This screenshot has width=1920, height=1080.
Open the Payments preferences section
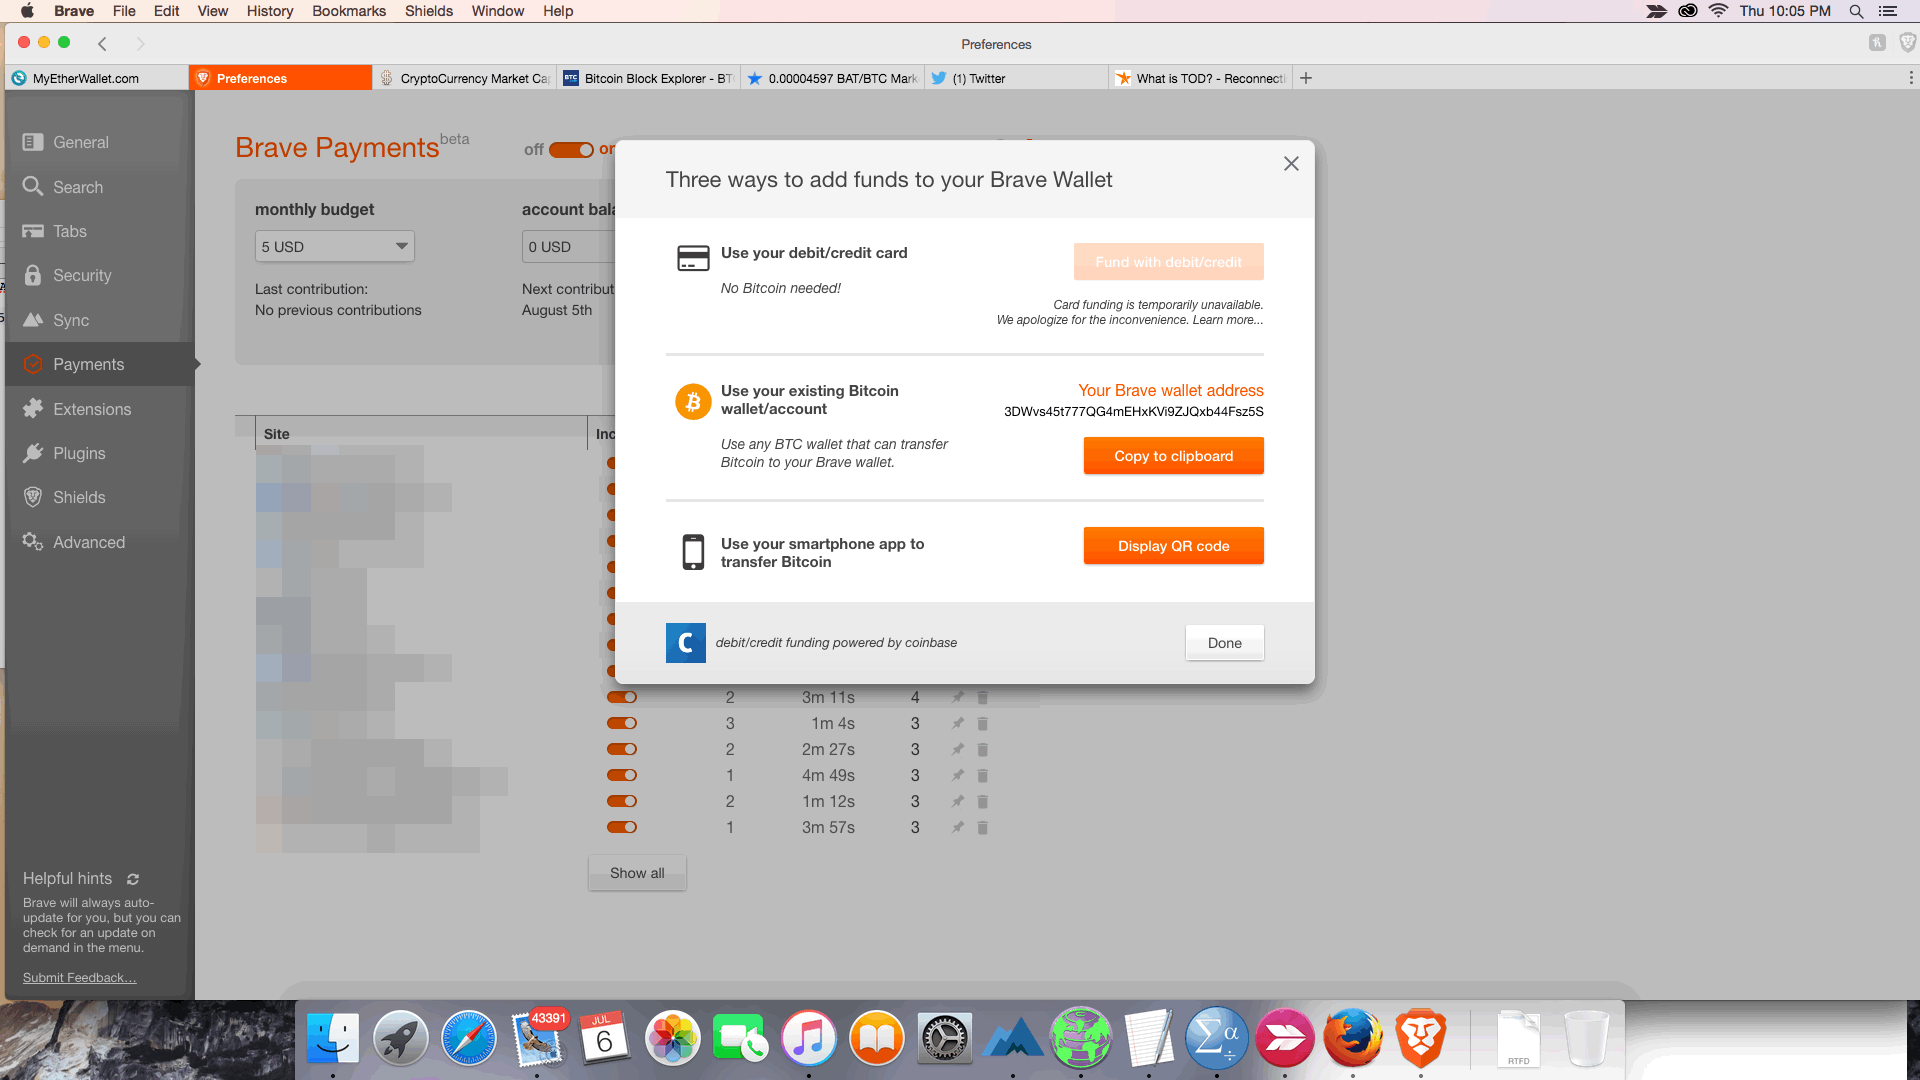(x=98, y=364)
